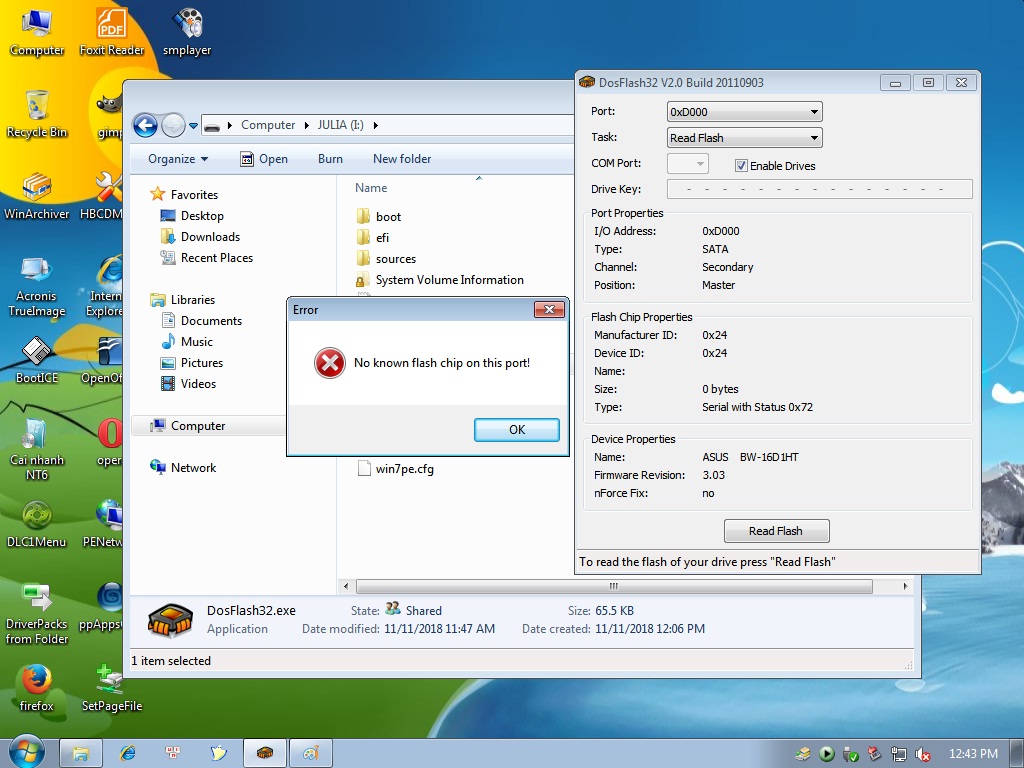Open the Port dropdown showing 0xD000
Screen dimensions: 1024x768
[x=744, y=112]
